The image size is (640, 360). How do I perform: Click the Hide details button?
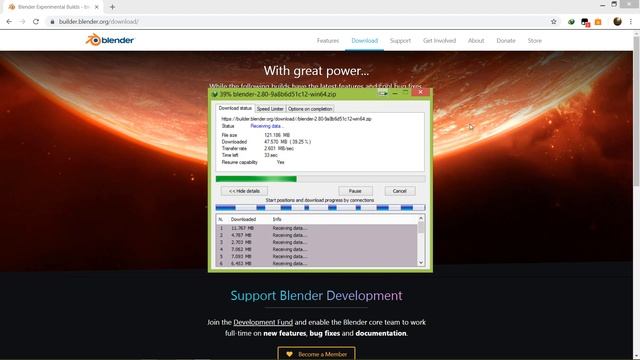(244, 191)
